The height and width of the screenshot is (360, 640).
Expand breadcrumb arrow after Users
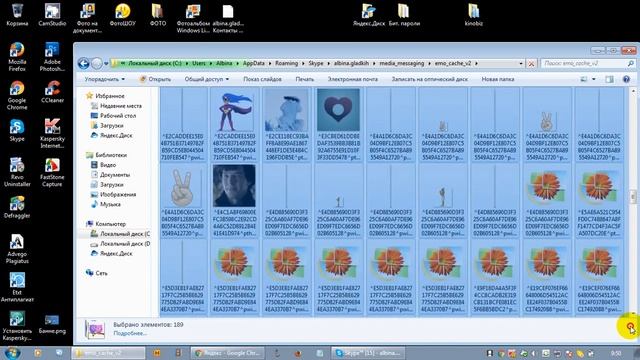[x=211, y=63]
